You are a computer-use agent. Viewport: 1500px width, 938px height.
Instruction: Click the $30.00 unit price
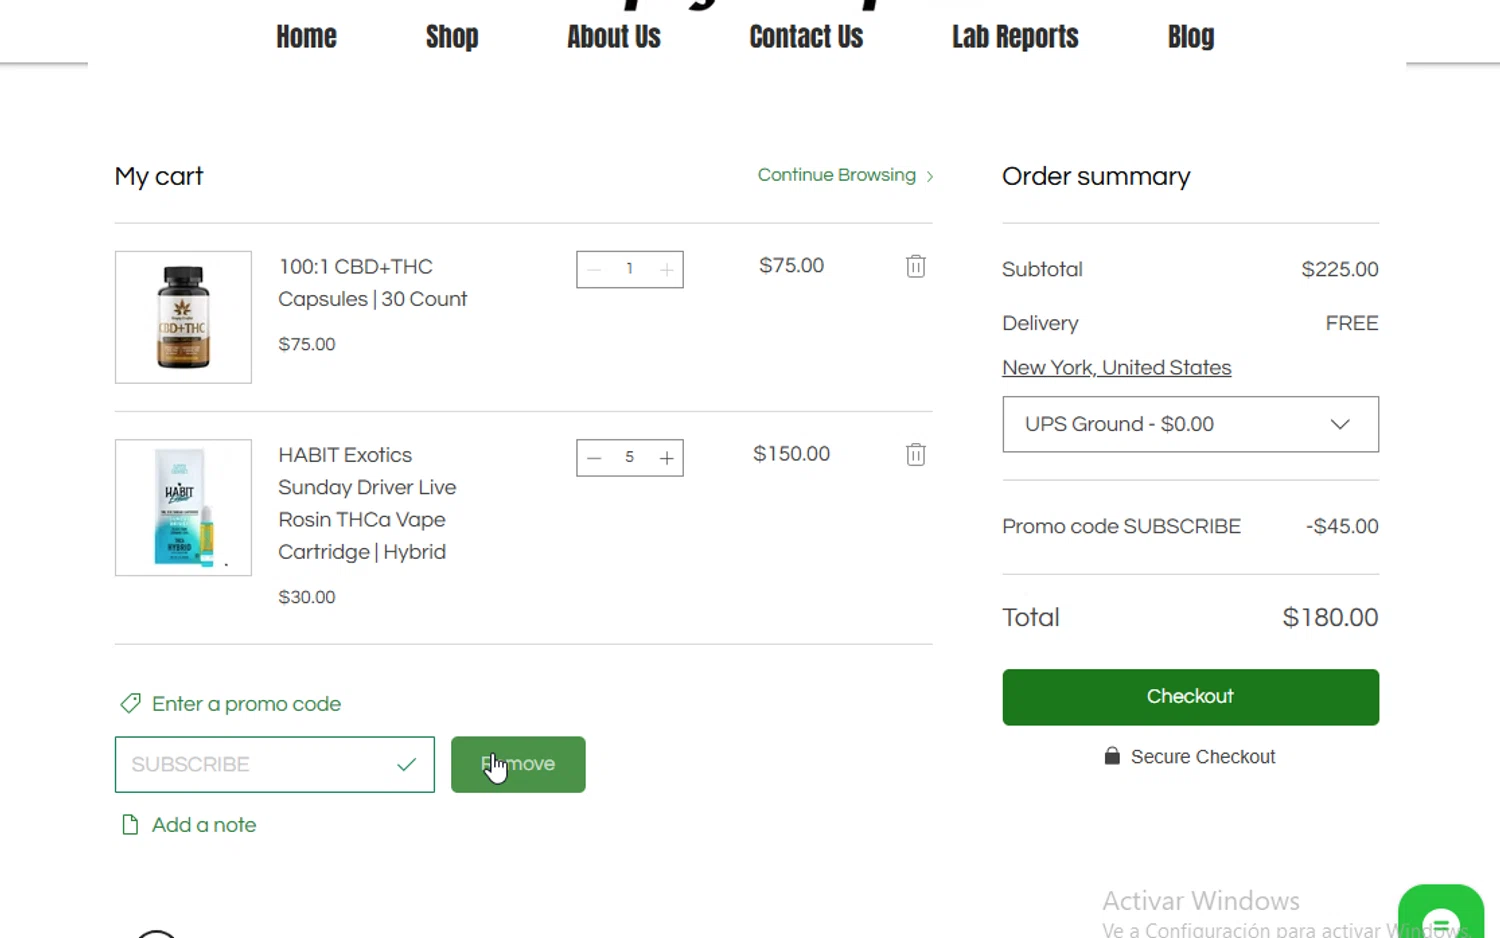307,597
